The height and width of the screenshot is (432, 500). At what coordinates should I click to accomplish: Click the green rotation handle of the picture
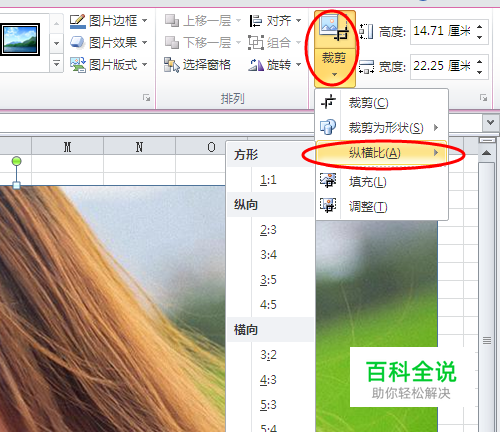coord(16,161)
